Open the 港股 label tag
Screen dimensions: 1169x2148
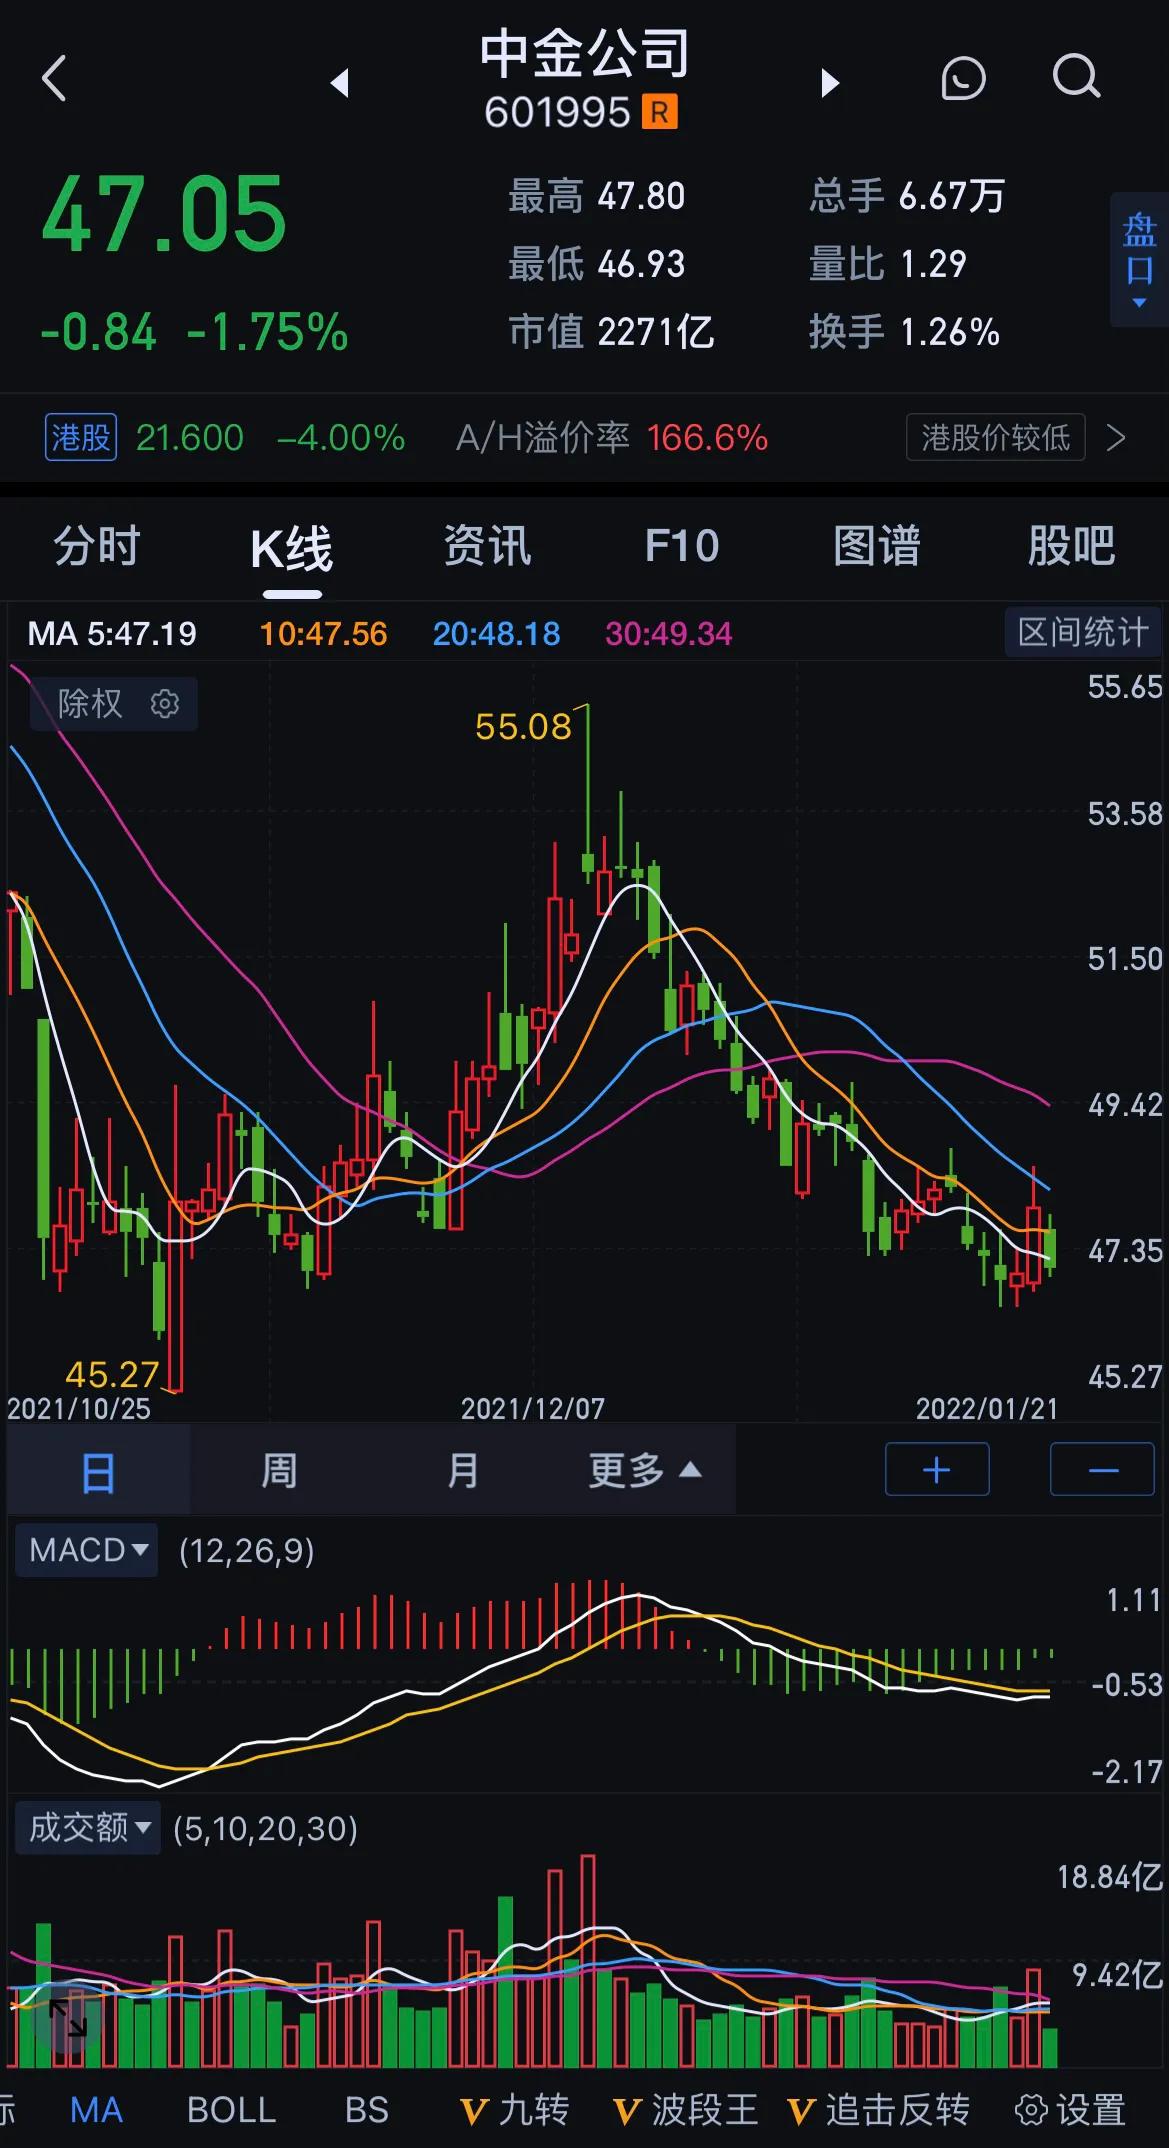(81, 437)
